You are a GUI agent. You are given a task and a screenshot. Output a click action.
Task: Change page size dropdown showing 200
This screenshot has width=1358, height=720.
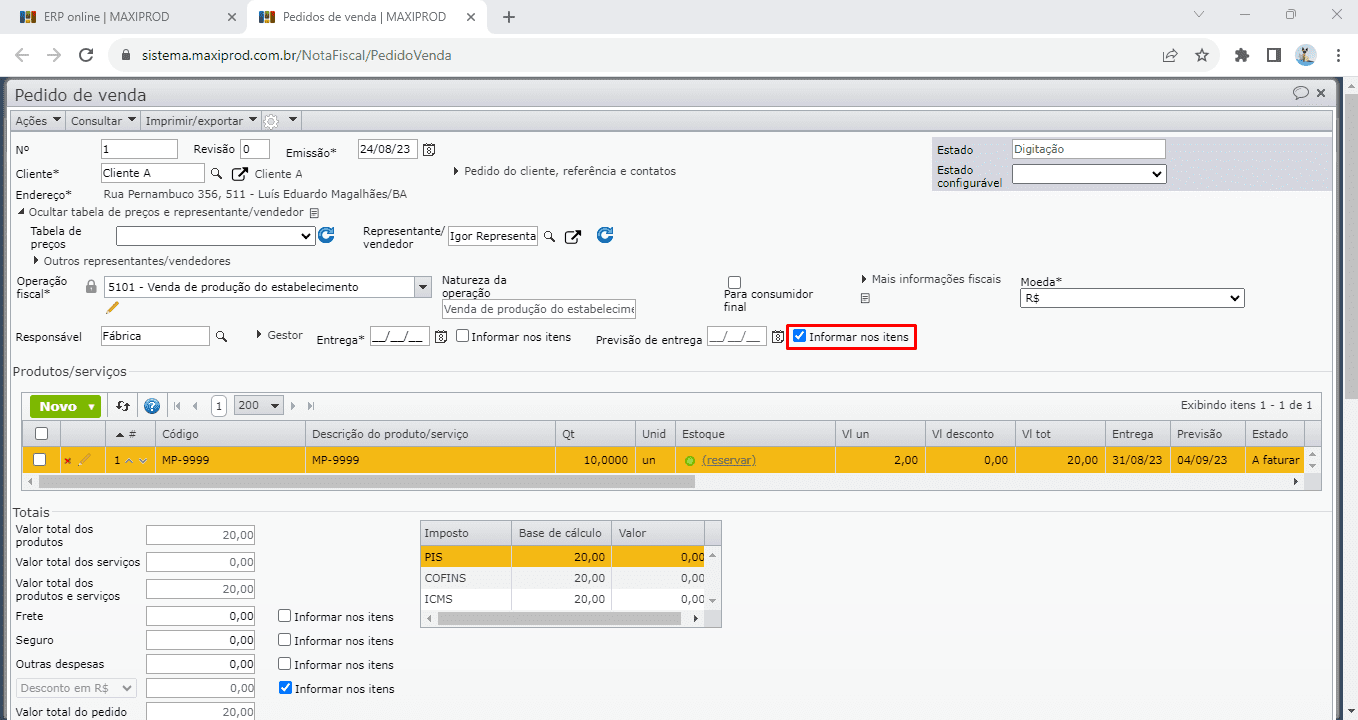point(259,406)
